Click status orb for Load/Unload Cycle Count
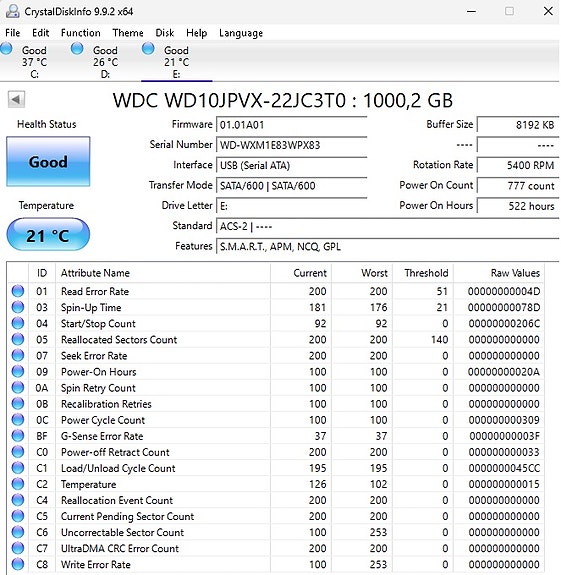 18,468
